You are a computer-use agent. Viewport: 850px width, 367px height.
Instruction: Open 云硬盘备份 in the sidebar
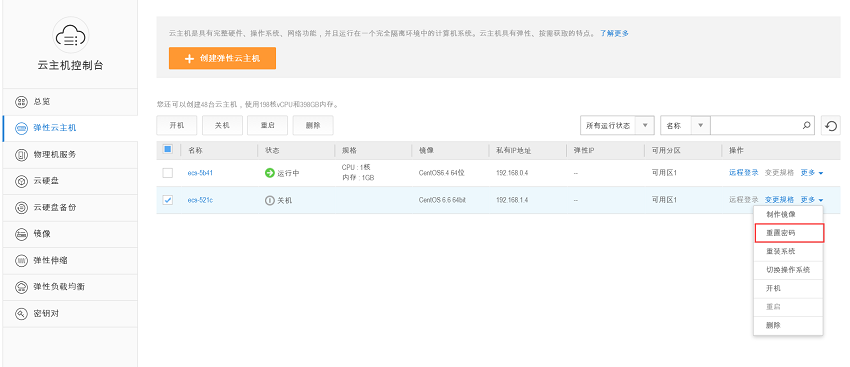(69, 207)
